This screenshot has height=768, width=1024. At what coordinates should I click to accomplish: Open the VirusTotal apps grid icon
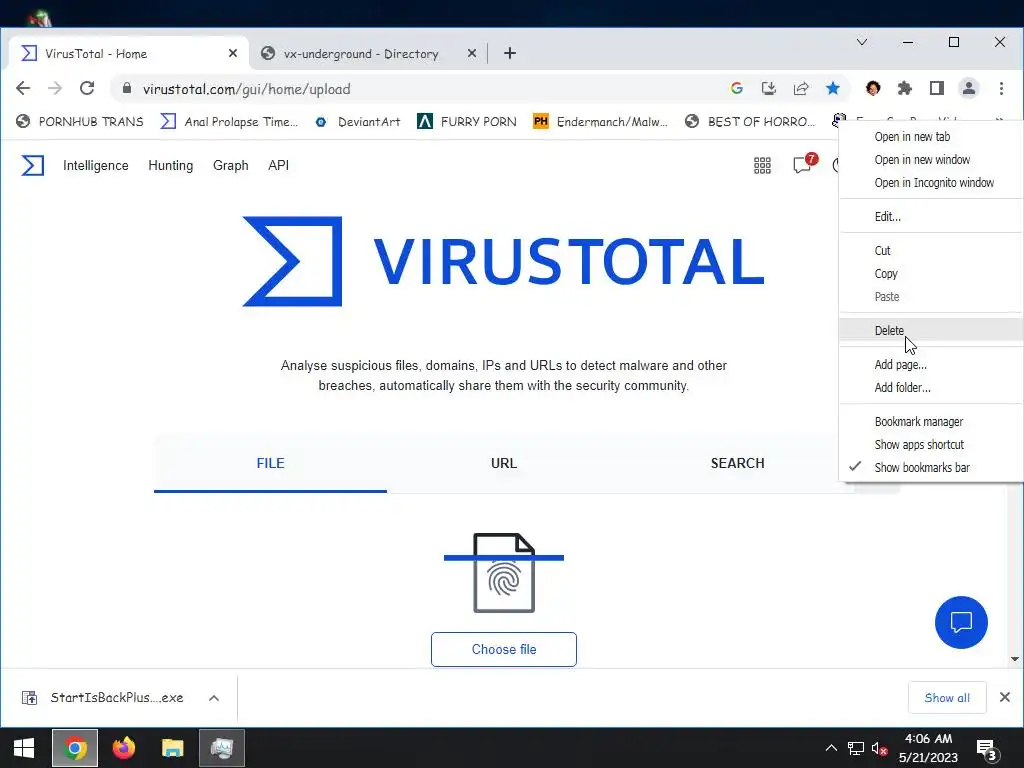(762, 165)
